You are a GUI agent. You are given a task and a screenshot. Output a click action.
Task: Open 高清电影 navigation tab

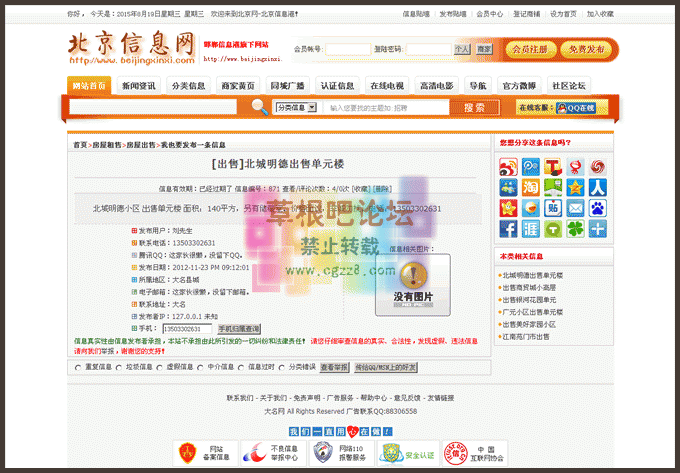tap(437, 85)
